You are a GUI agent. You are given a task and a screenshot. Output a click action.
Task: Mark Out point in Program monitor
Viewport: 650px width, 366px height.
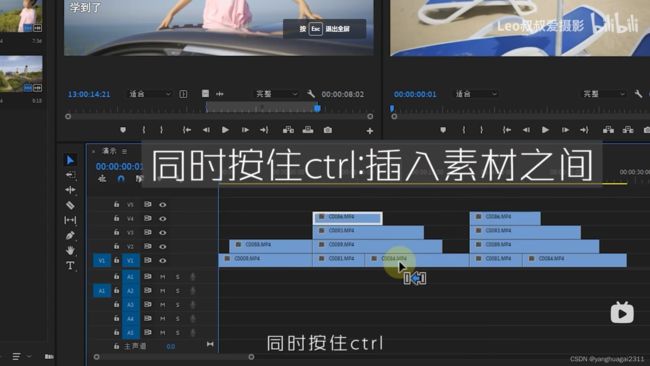[x=481, y=130]
